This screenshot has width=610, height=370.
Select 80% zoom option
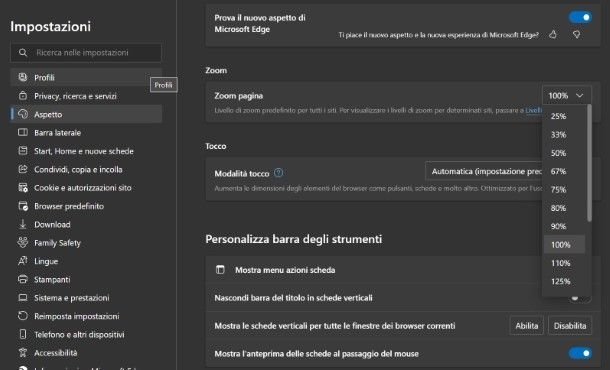564,208
